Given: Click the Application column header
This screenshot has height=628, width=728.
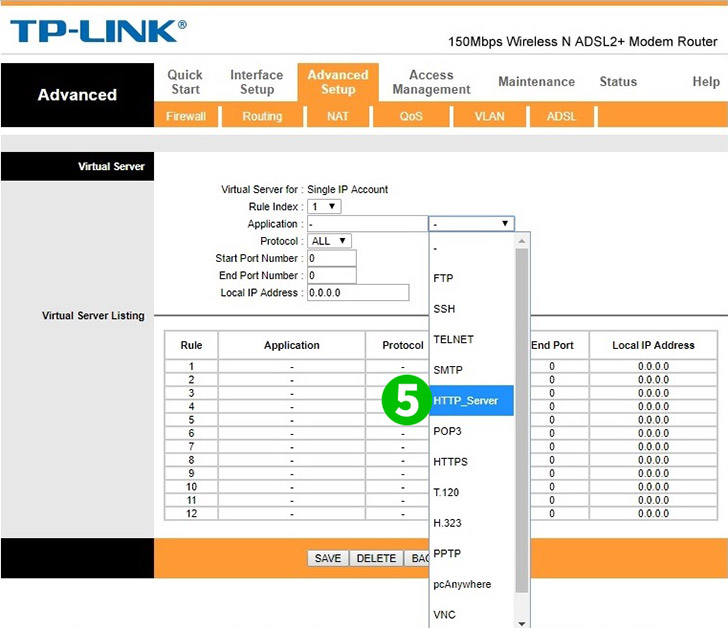Looking at the screenshot, I should click(x=292, y=345).
